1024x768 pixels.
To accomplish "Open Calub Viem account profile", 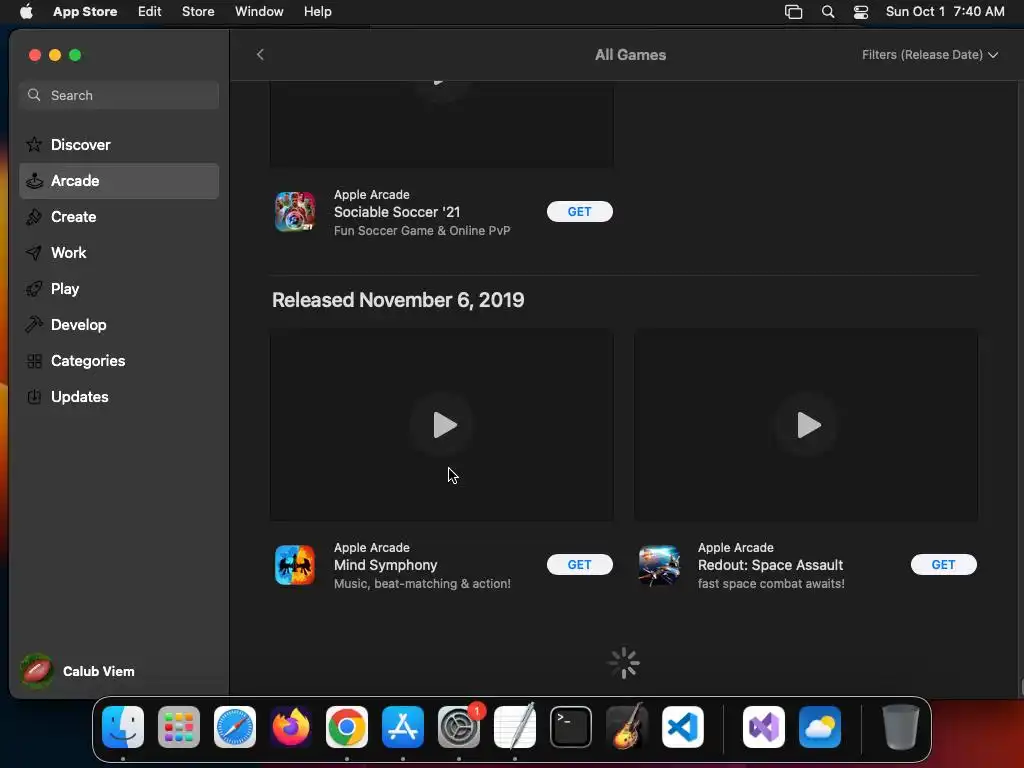I will click(x=78, y=671).
